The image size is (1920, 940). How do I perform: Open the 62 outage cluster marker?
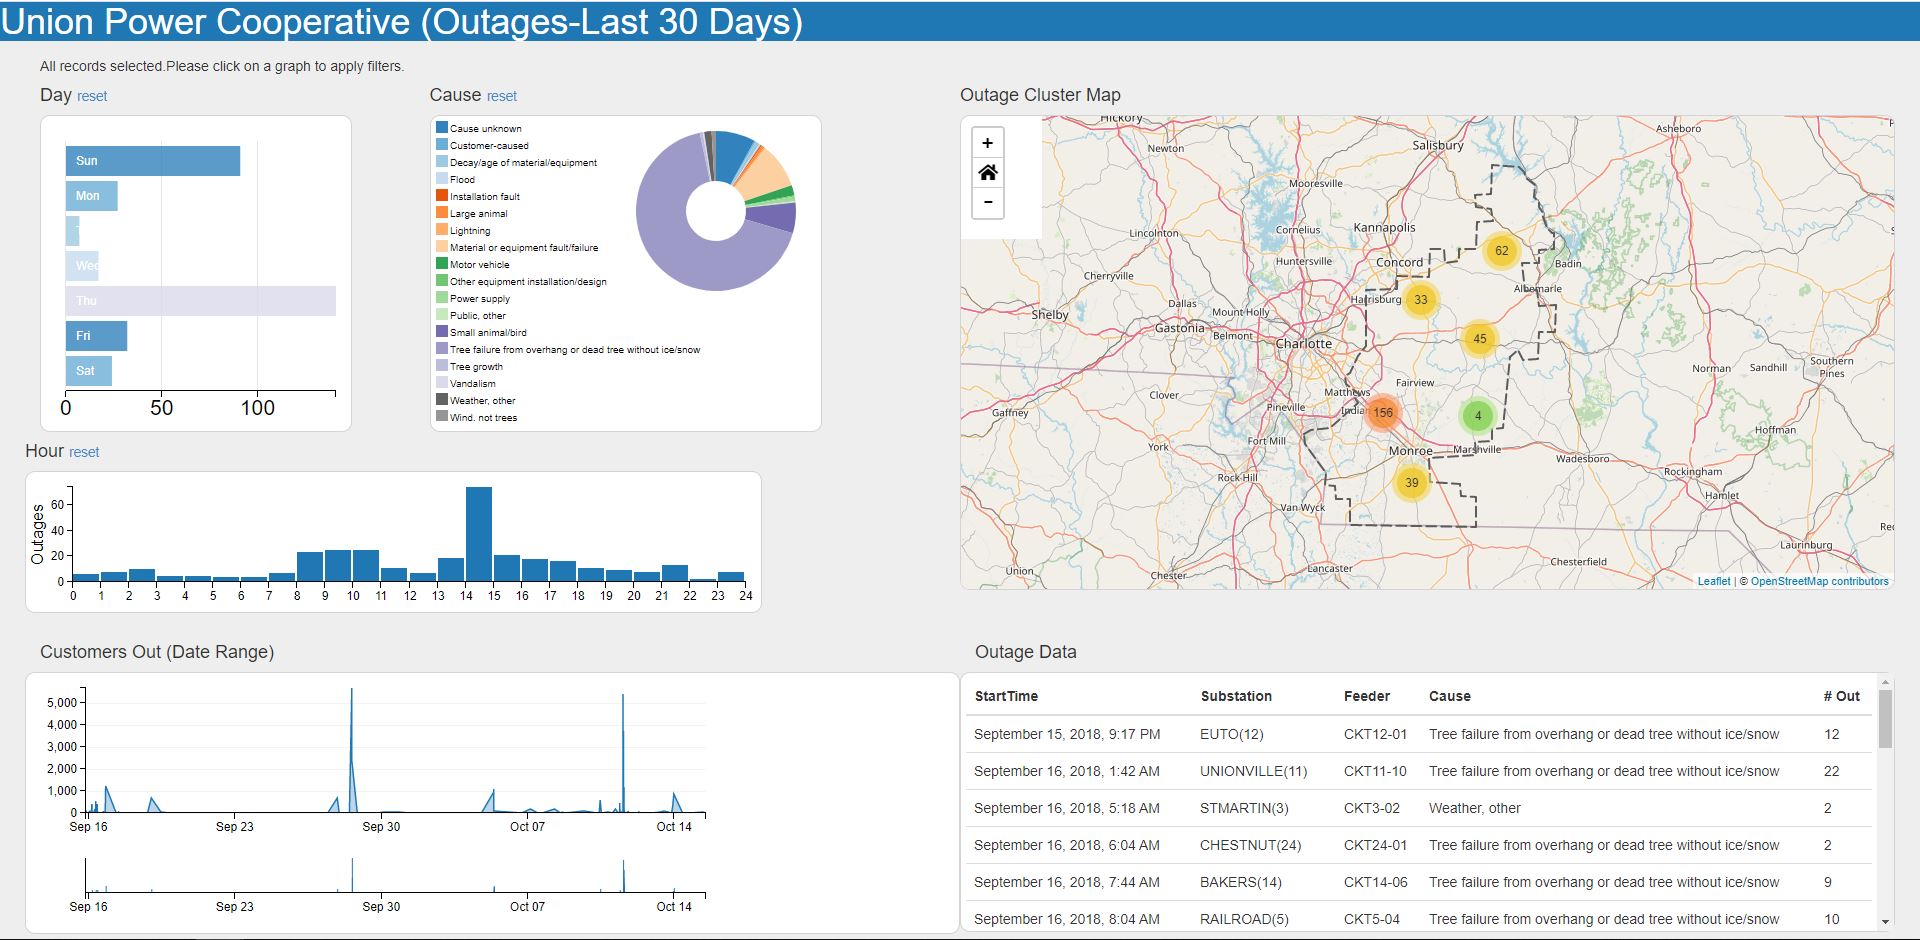(1501, 251)
